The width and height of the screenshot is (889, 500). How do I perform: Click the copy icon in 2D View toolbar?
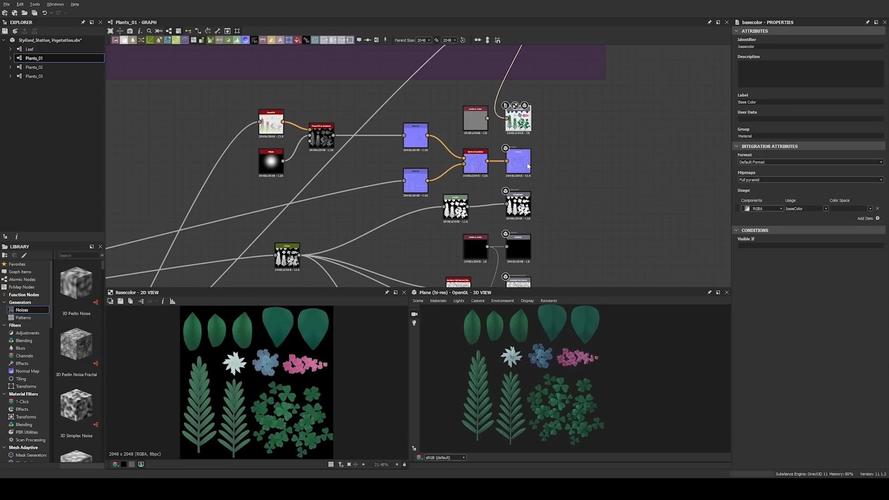[130, 301]
